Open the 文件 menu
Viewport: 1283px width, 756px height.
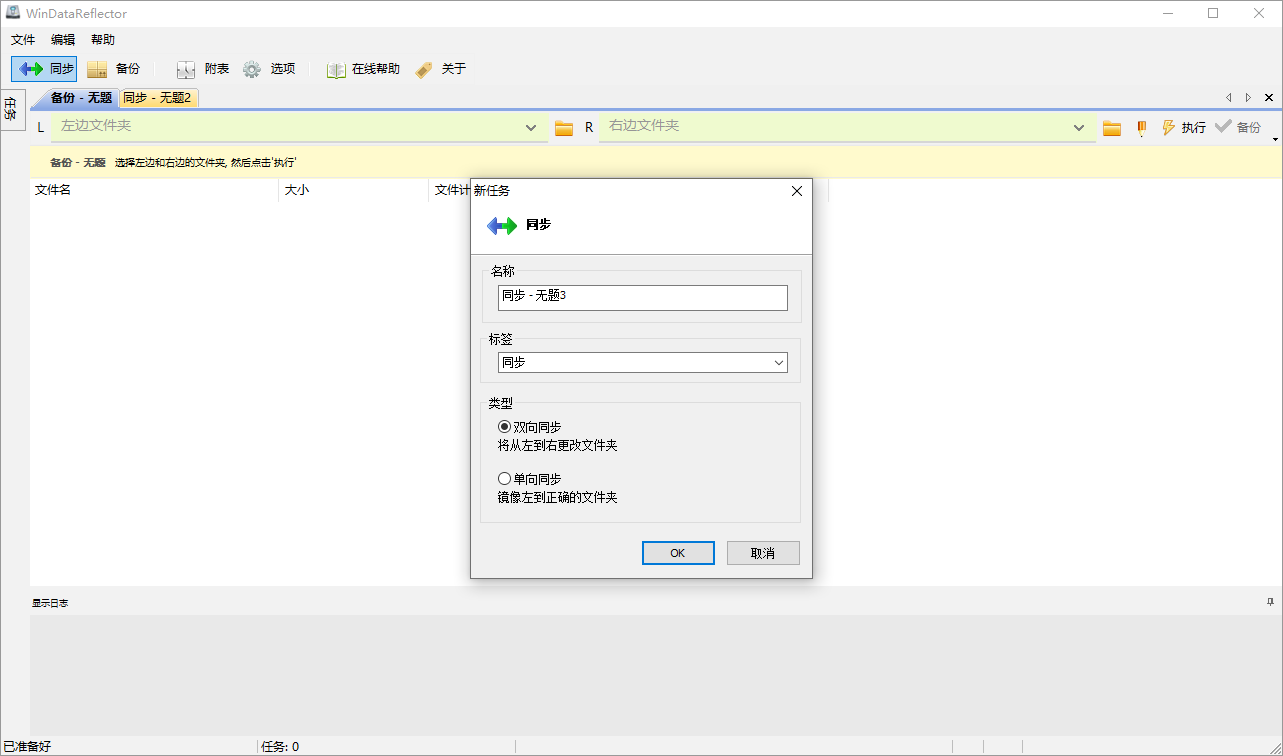click(x=23, y=40)
